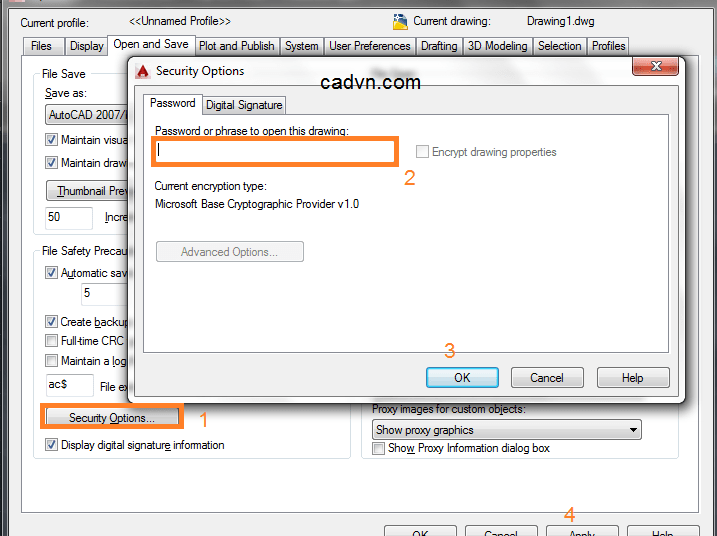Click the incremental save percentage field
The image size is (717, 536).
pyautogui.click(x=69, y=218)
